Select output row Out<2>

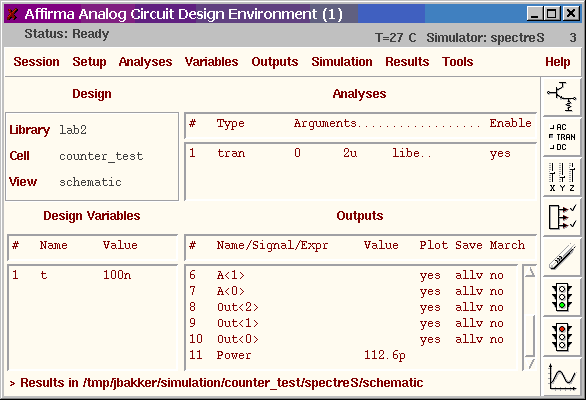pyautogui.click(x=351, y=307)
